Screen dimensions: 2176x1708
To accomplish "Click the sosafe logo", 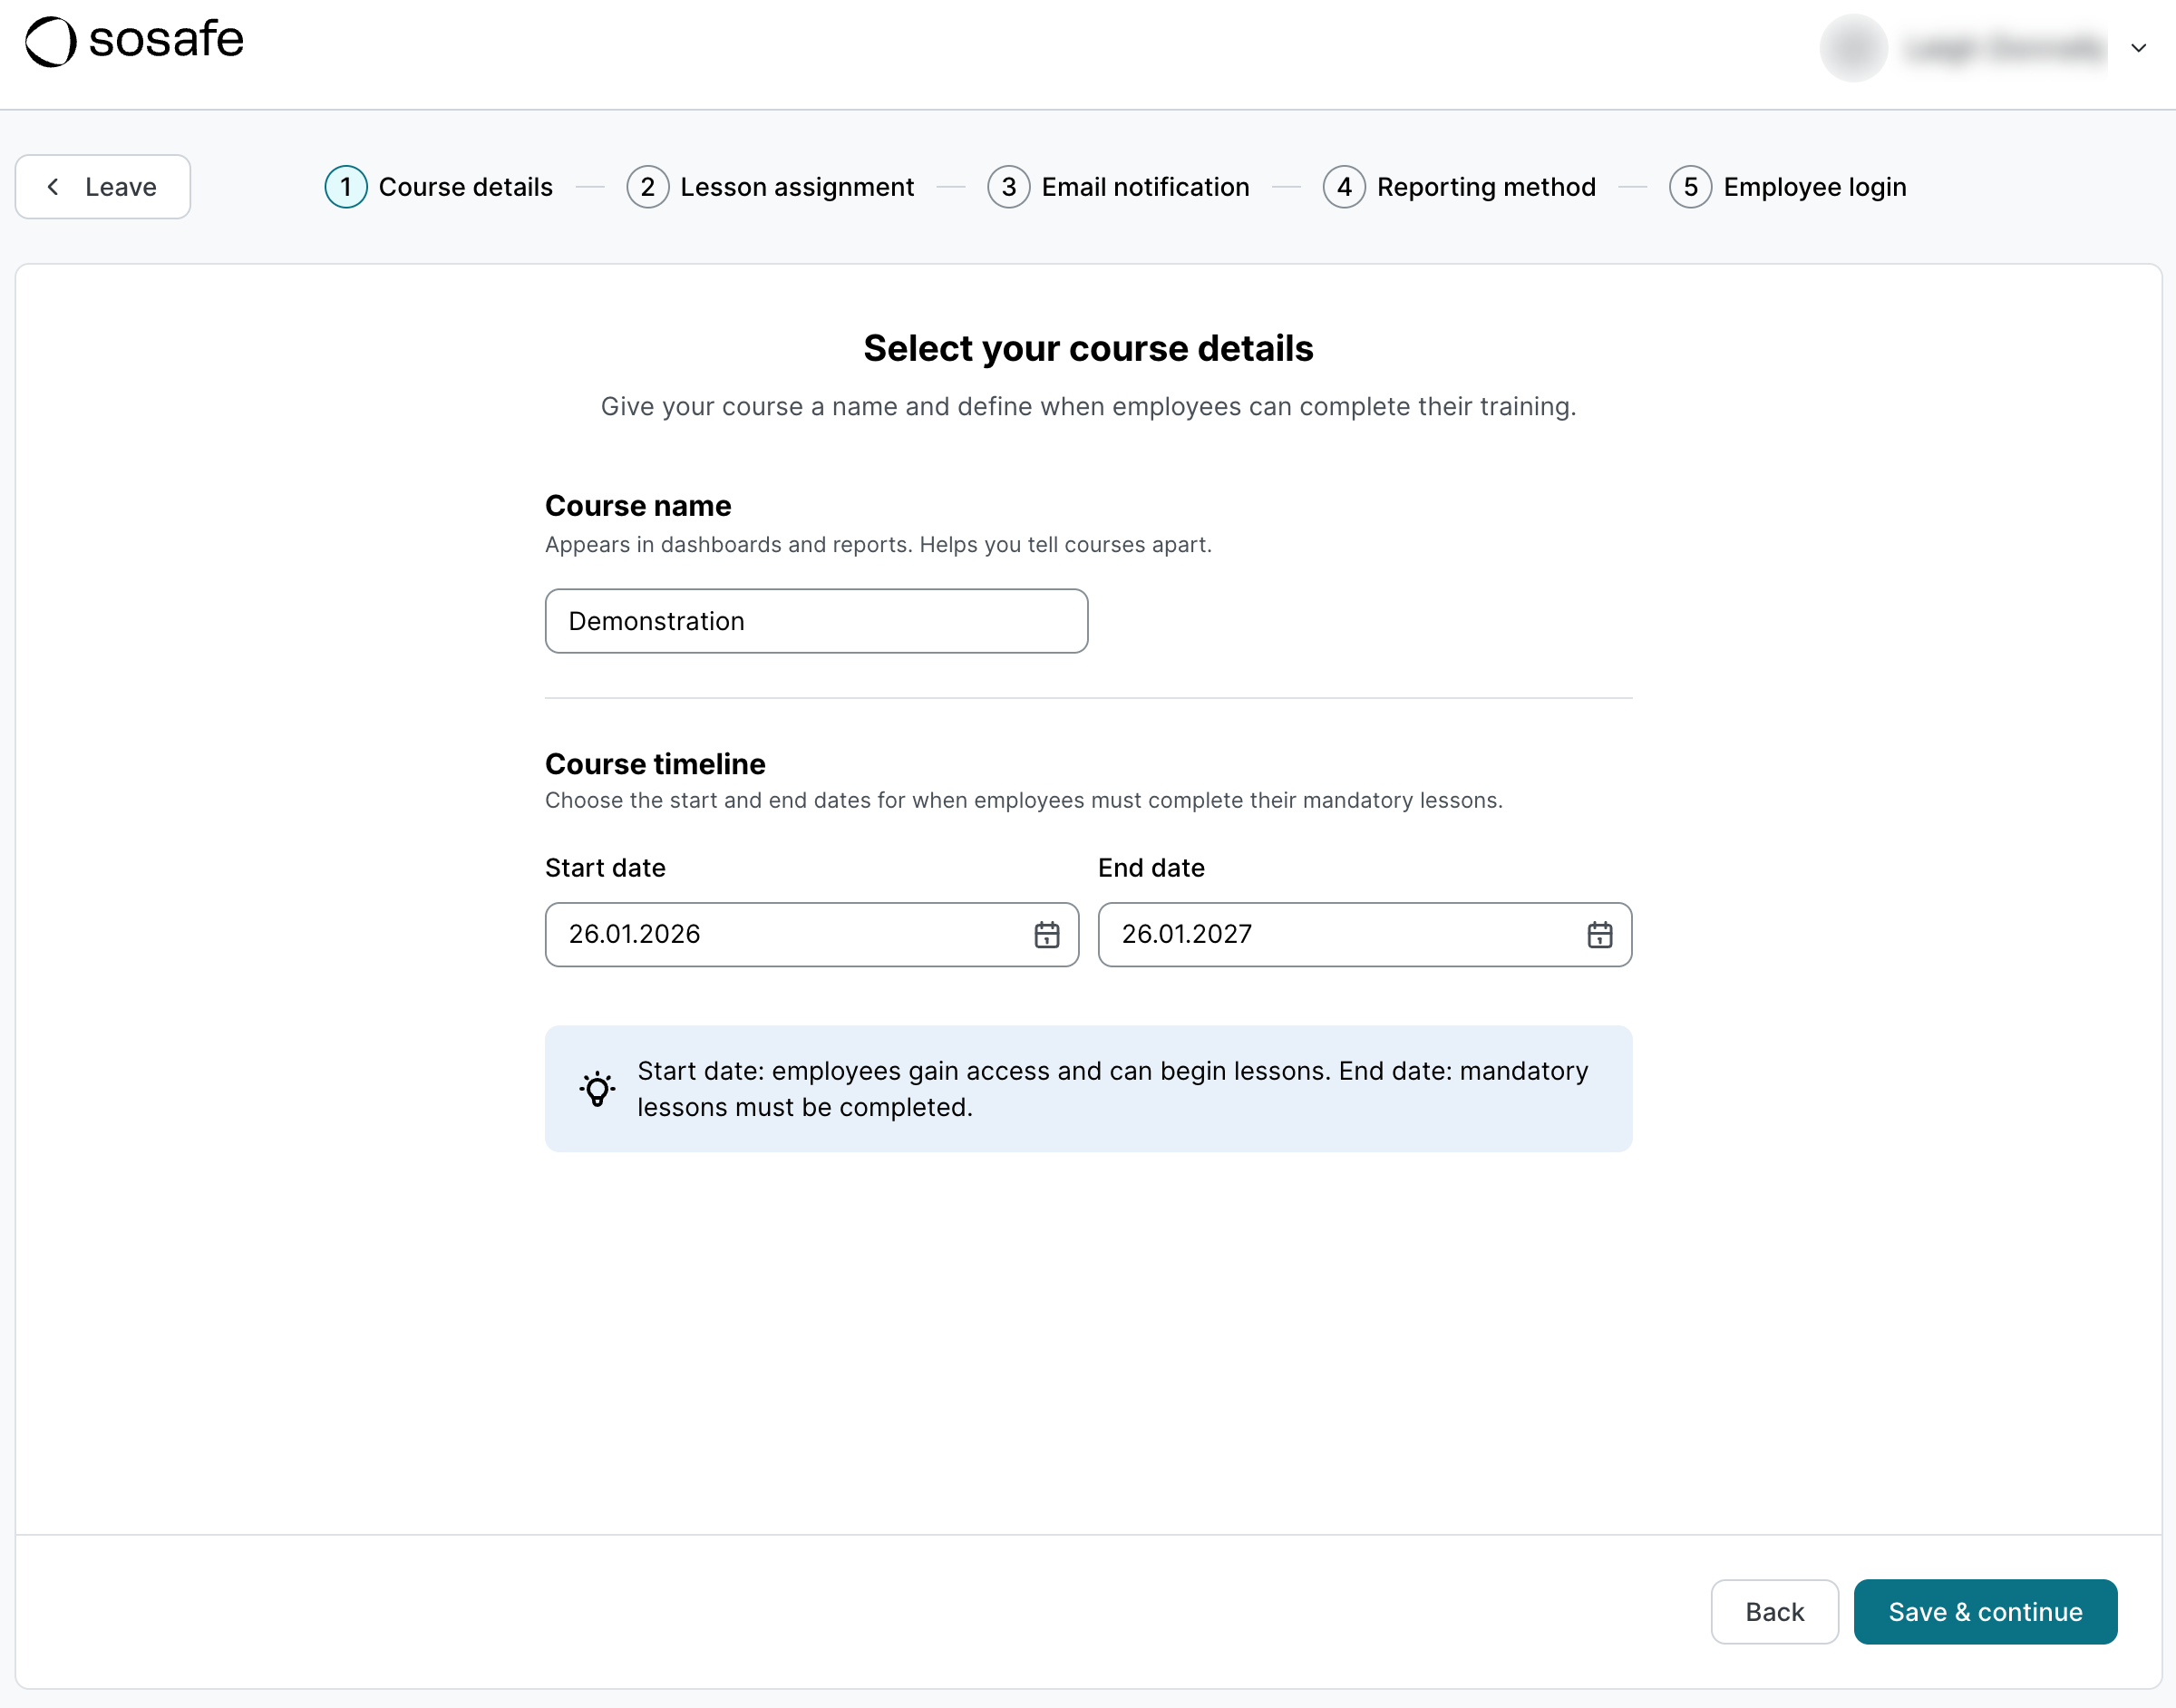I will click(x=133, y=41).
